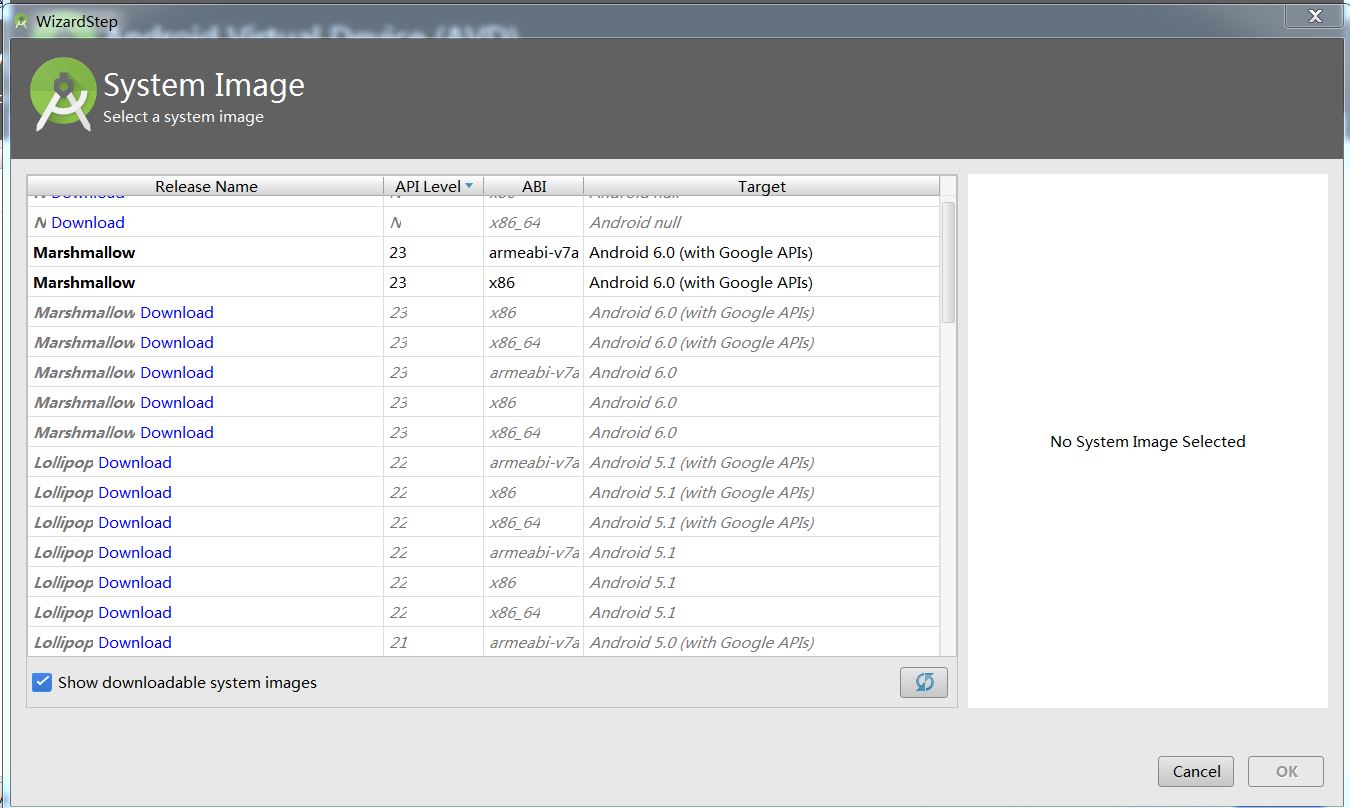Click the refresh system images icon button
The width and height of the screenshot is (1350, 808).
(924, 682)
